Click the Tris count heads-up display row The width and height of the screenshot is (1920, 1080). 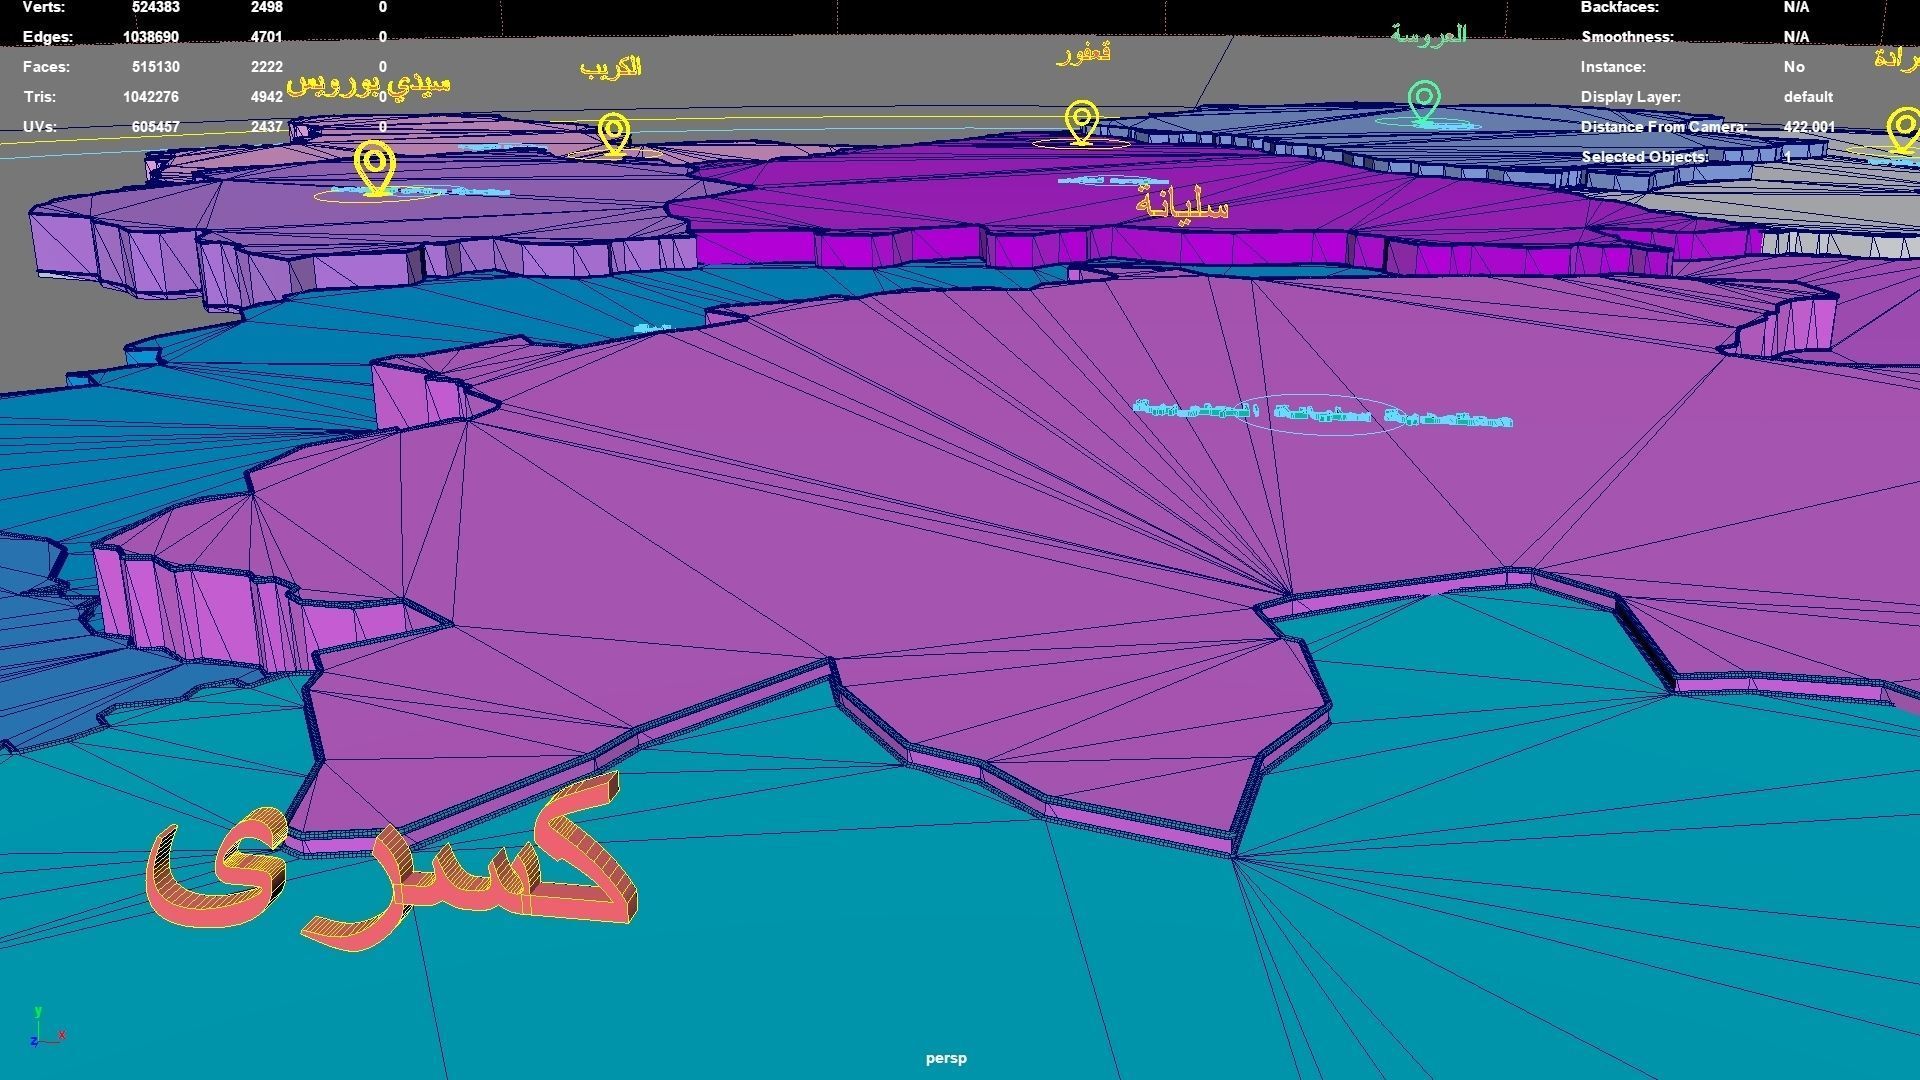[40, 97]
